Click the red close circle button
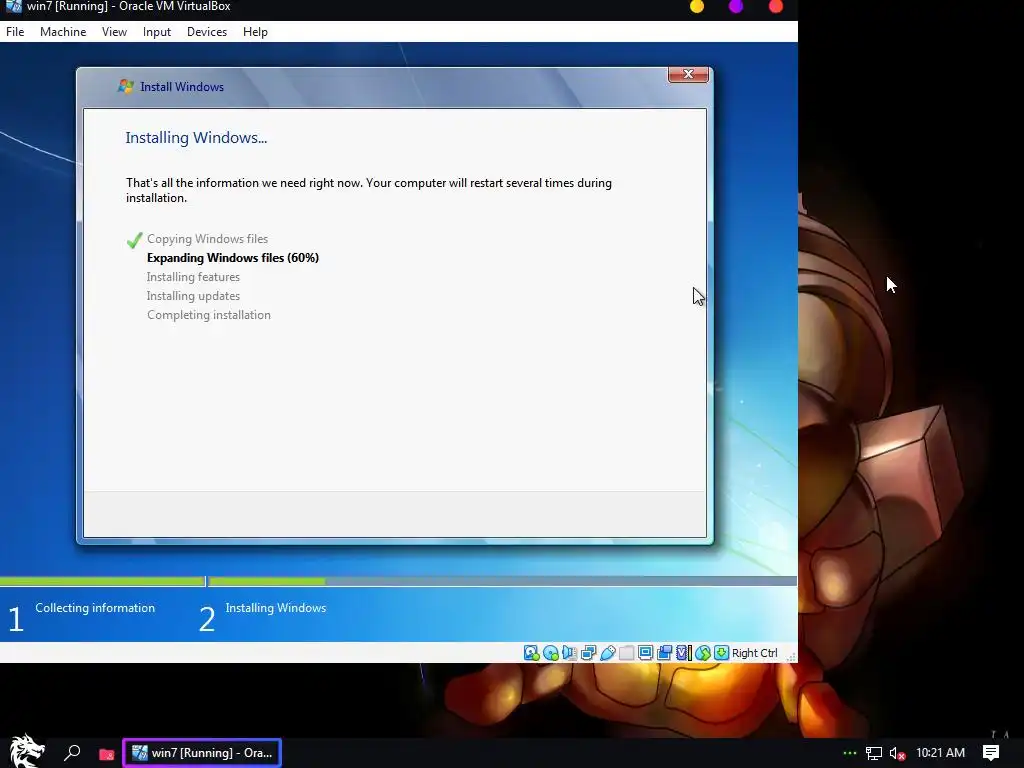 coord(775,7)
